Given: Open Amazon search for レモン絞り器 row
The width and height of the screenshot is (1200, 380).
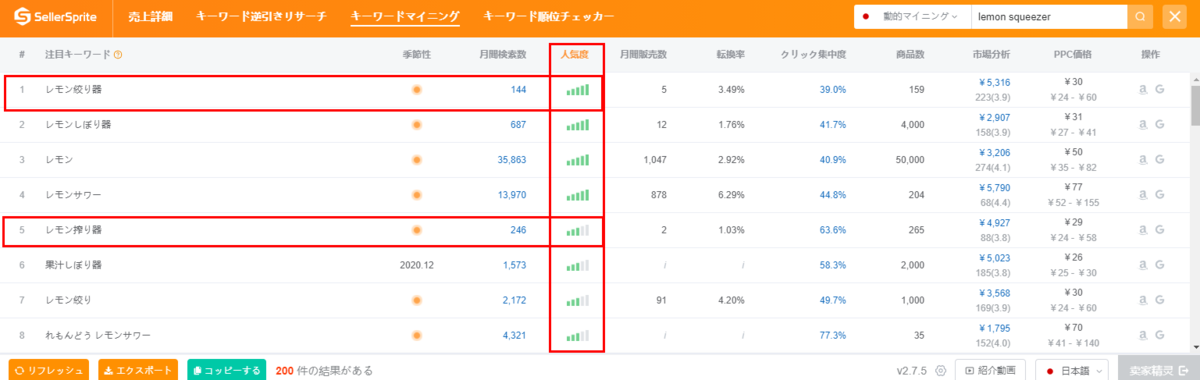Looking at the screenshot, I should point(1143,89).
